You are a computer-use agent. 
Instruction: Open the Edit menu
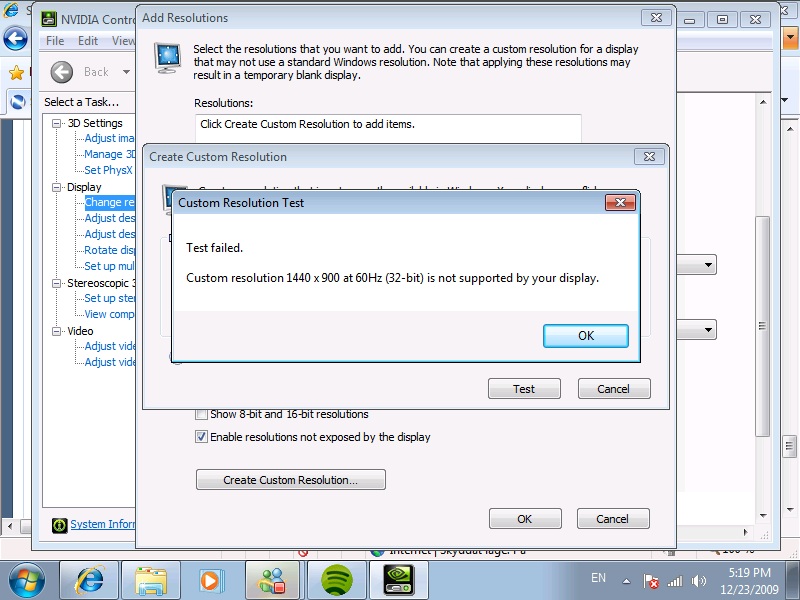[87, 41]
